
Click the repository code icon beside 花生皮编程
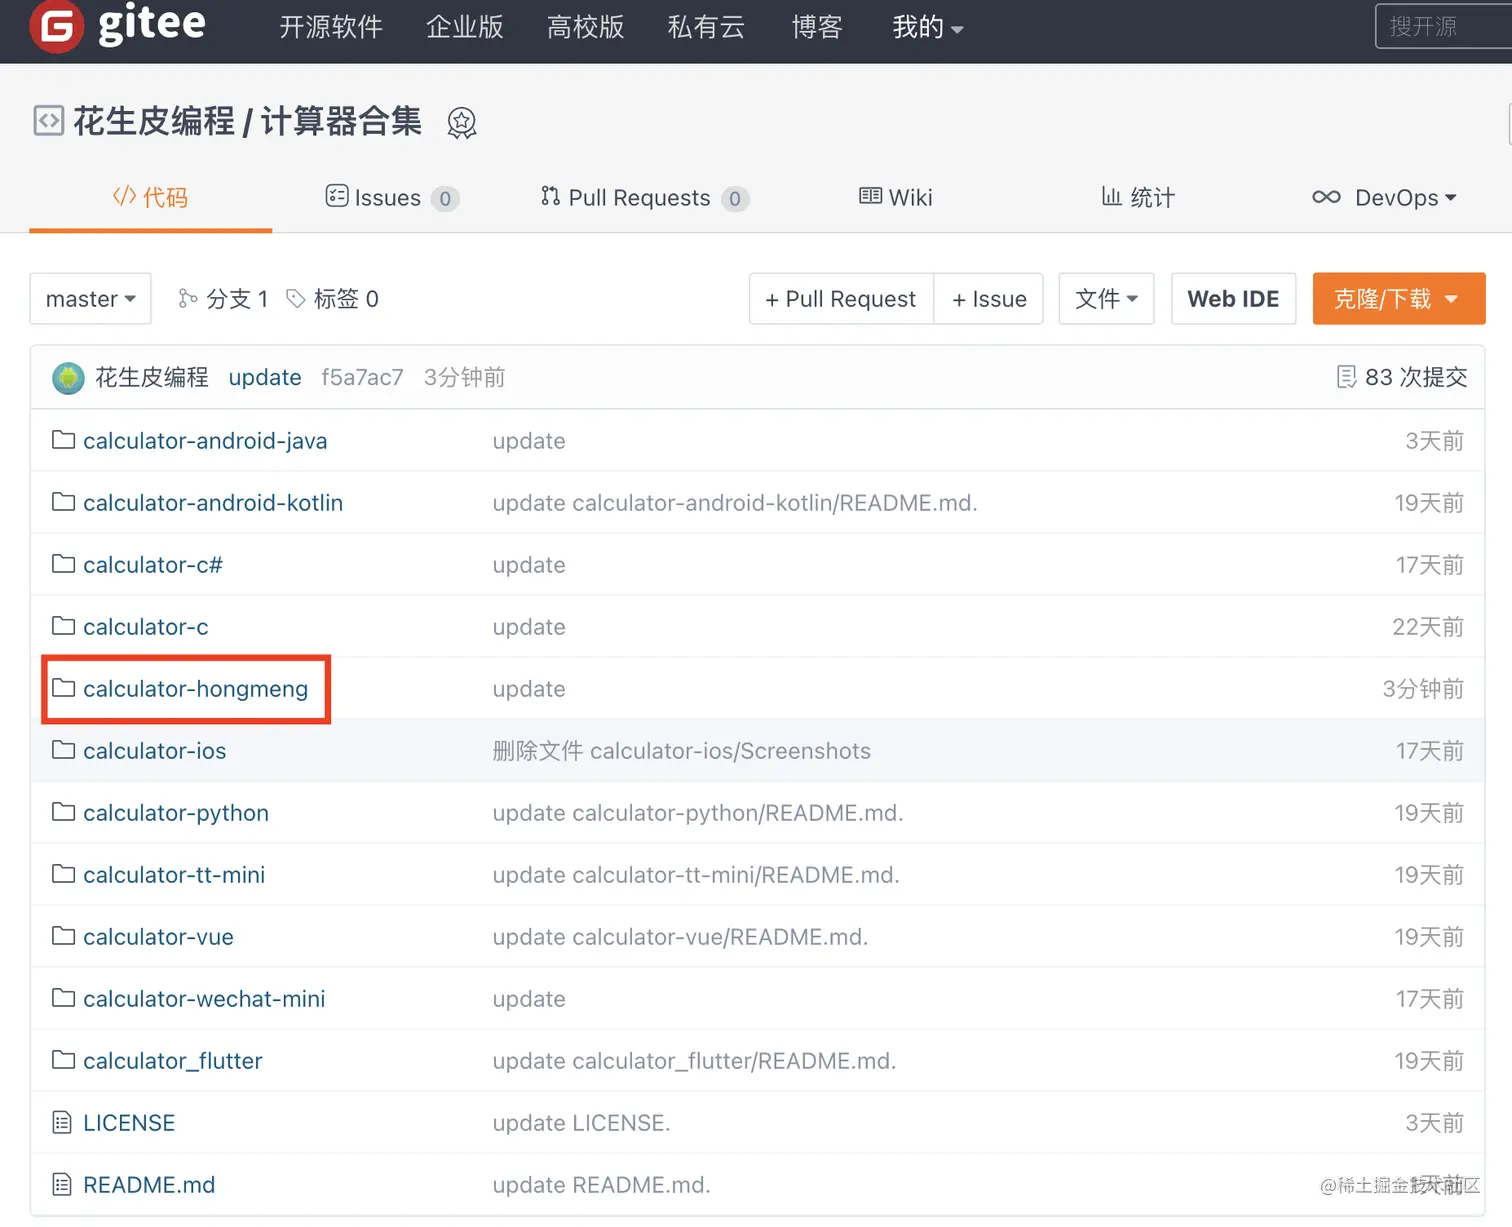pyautogui.click(x=48, y=121)
